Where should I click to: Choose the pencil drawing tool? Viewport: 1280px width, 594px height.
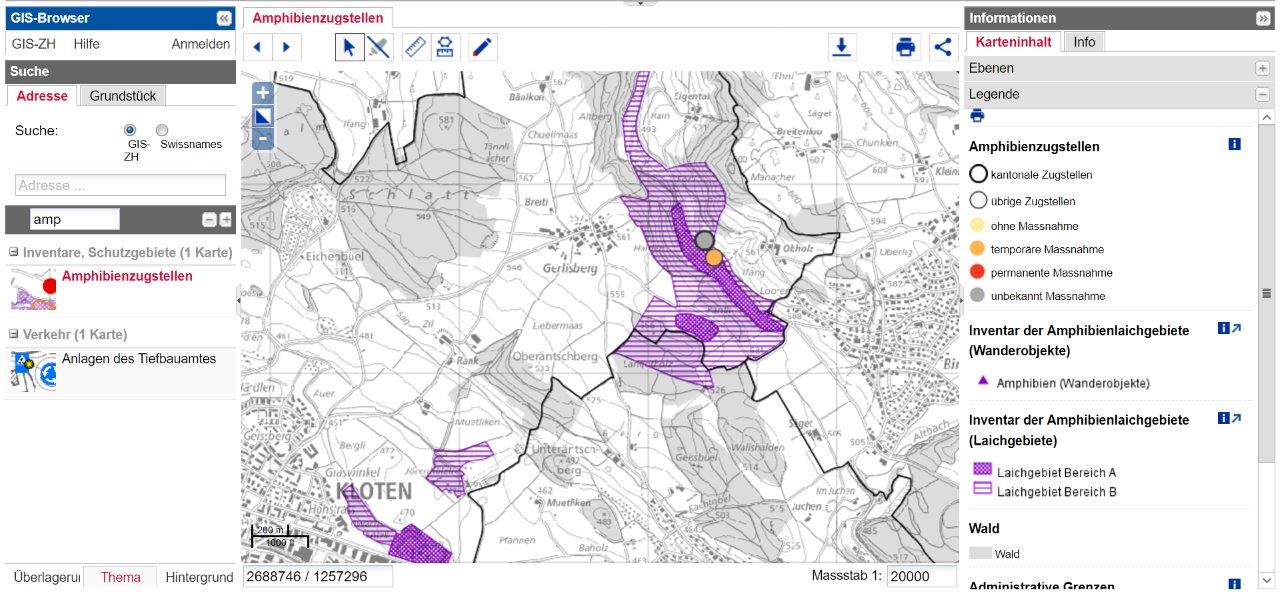pos(483,47)
